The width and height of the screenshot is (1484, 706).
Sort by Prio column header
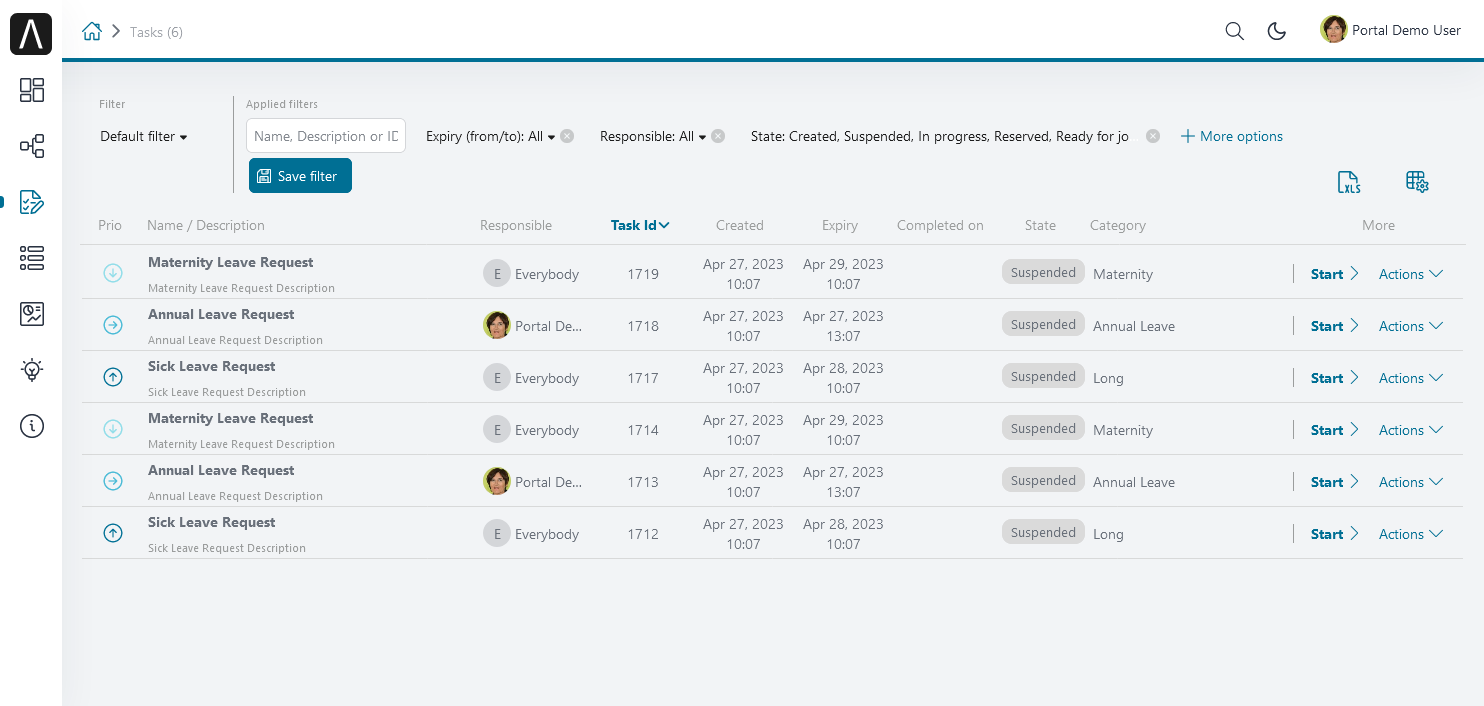(x=110, y=225)
